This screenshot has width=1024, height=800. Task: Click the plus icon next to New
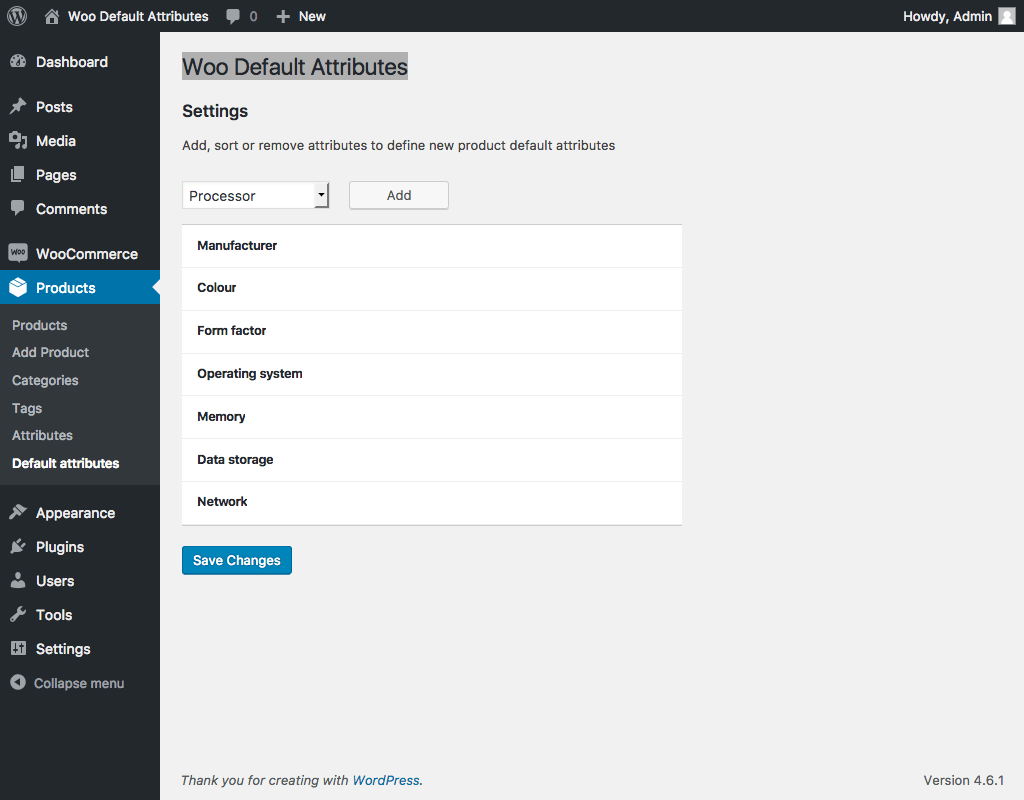point(283,16)
